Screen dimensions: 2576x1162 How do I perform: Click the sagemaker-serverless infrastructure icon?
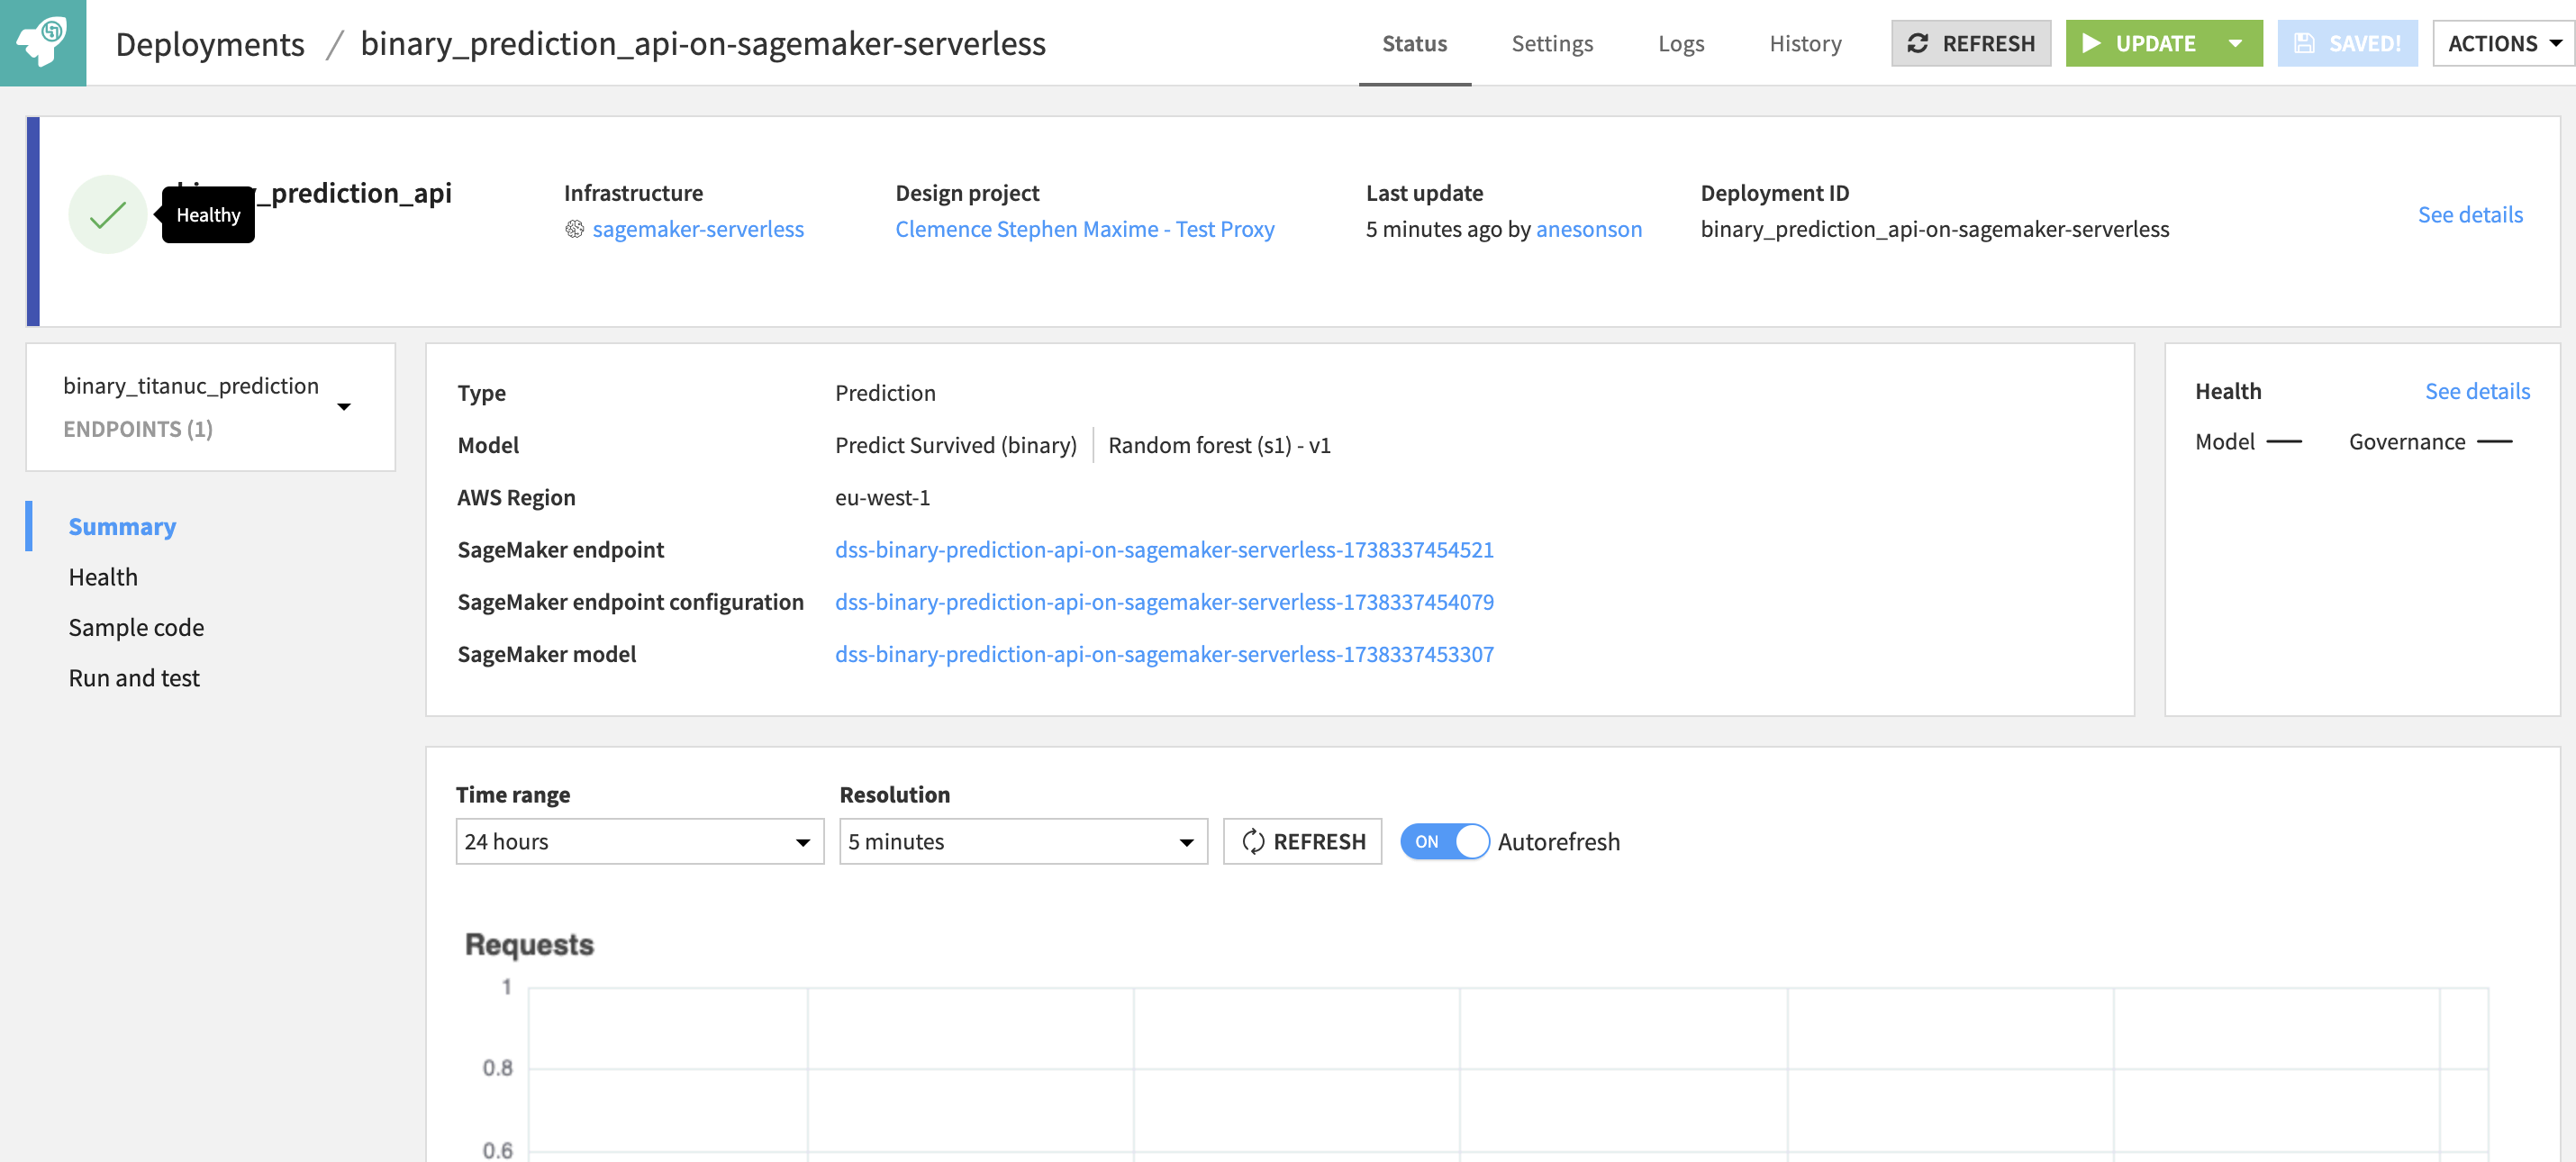click(574, 229)
